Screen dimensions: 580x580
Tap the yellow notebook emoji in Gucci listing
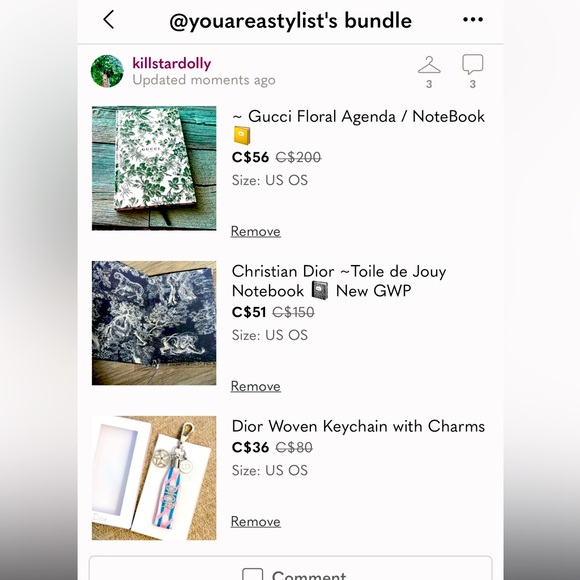pos(242,135)
